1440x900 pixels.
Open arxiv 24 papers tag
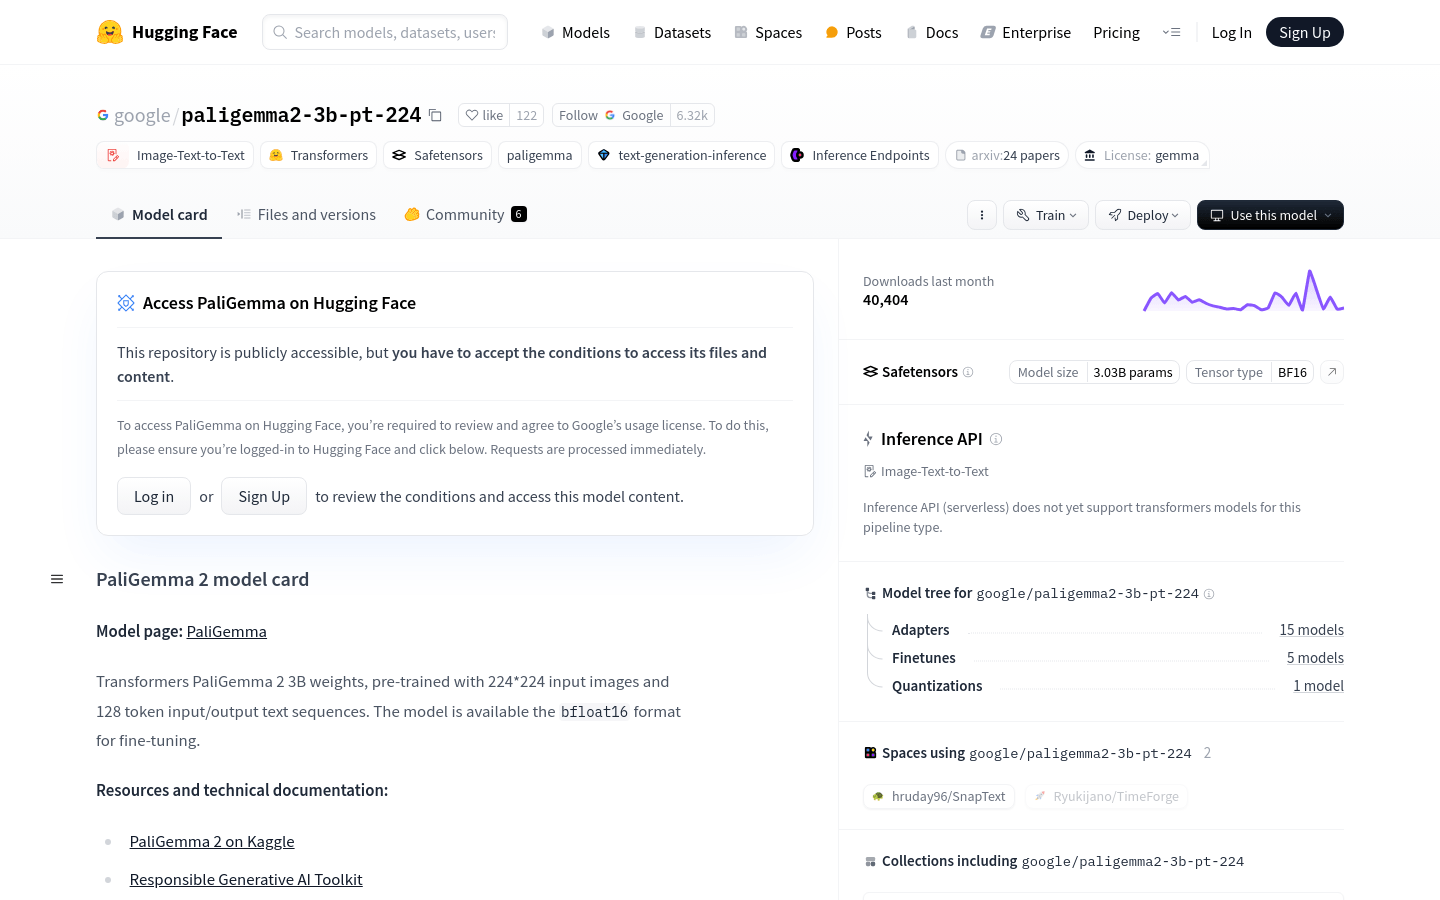(x=1007, y=155)
